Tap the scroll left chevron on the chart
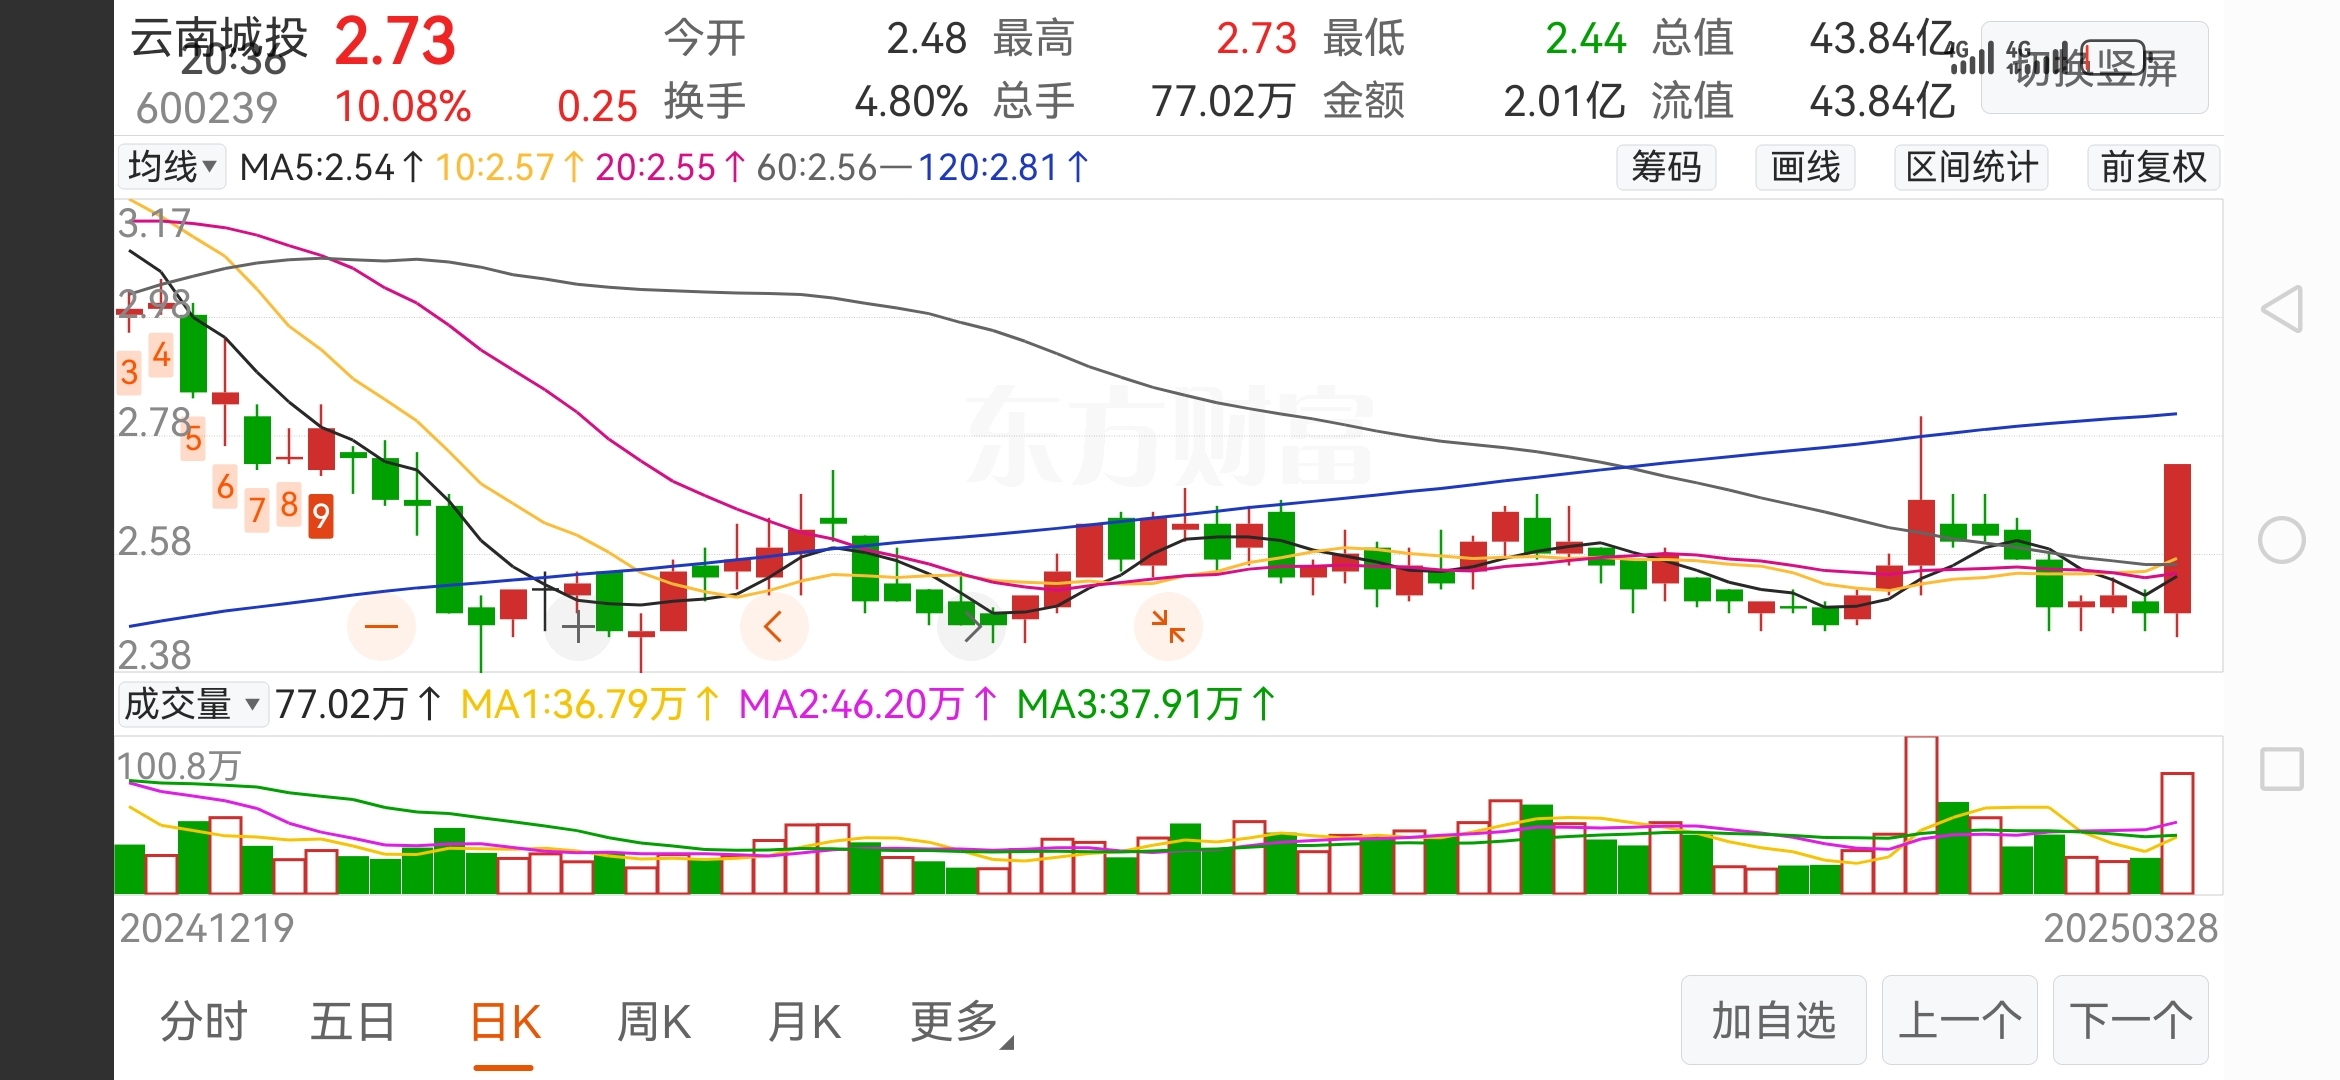Viewport: 2340px width, 1080px height. pos(773,627)
